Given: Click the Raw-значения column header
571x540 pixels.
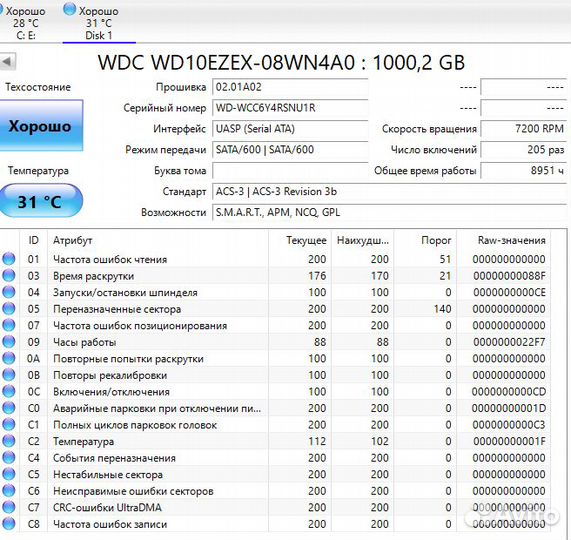Looking at the screenshot, I should [x=504, y=240].
